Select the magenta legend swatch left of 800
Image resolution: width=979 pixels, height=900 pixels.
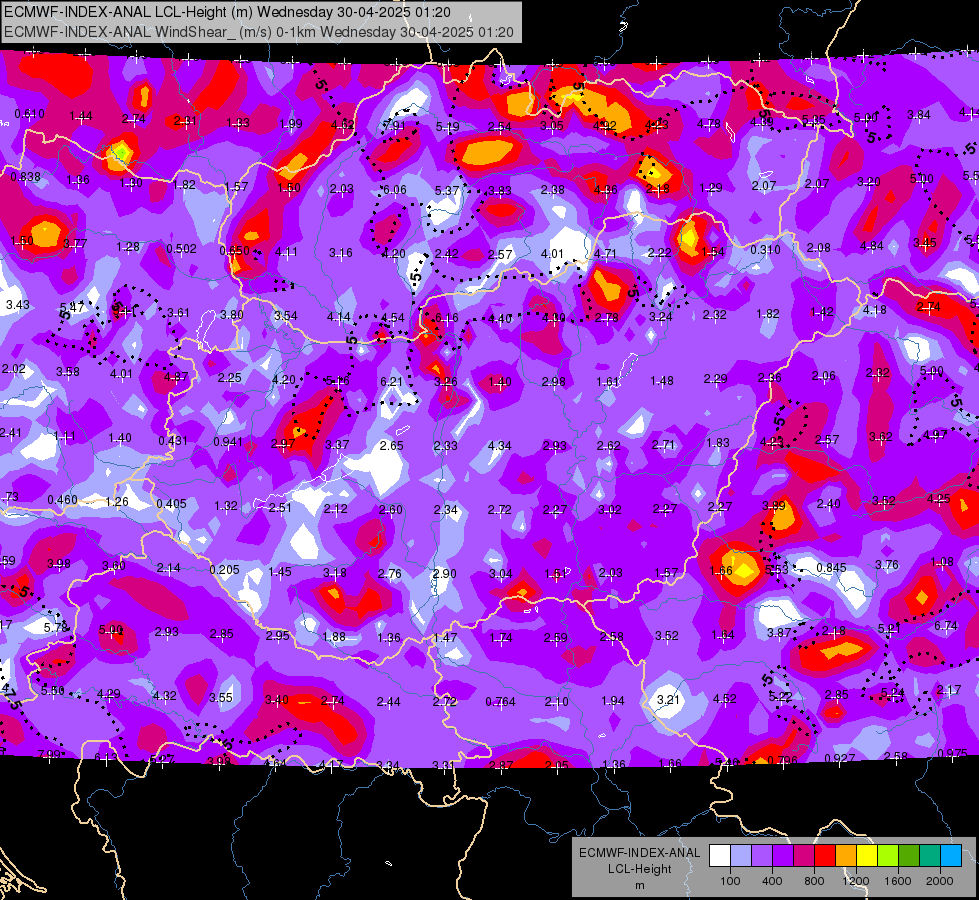(804, 856)
